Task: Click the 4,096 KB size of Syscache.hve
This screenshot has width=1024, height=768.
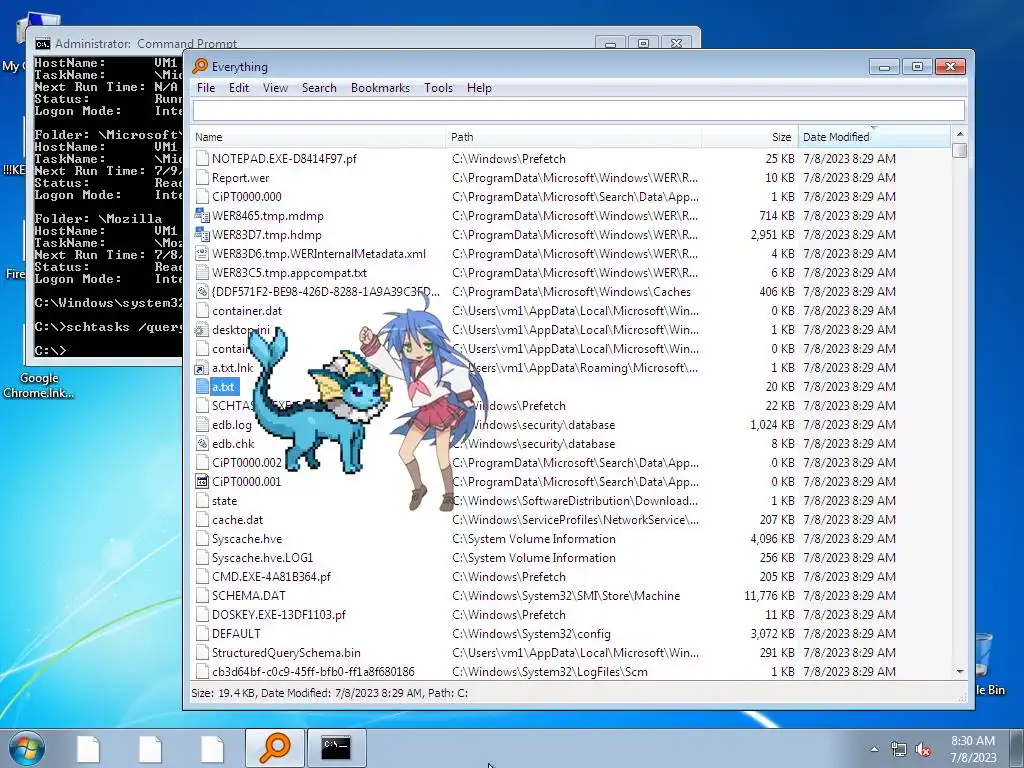Action: [773, 539]
